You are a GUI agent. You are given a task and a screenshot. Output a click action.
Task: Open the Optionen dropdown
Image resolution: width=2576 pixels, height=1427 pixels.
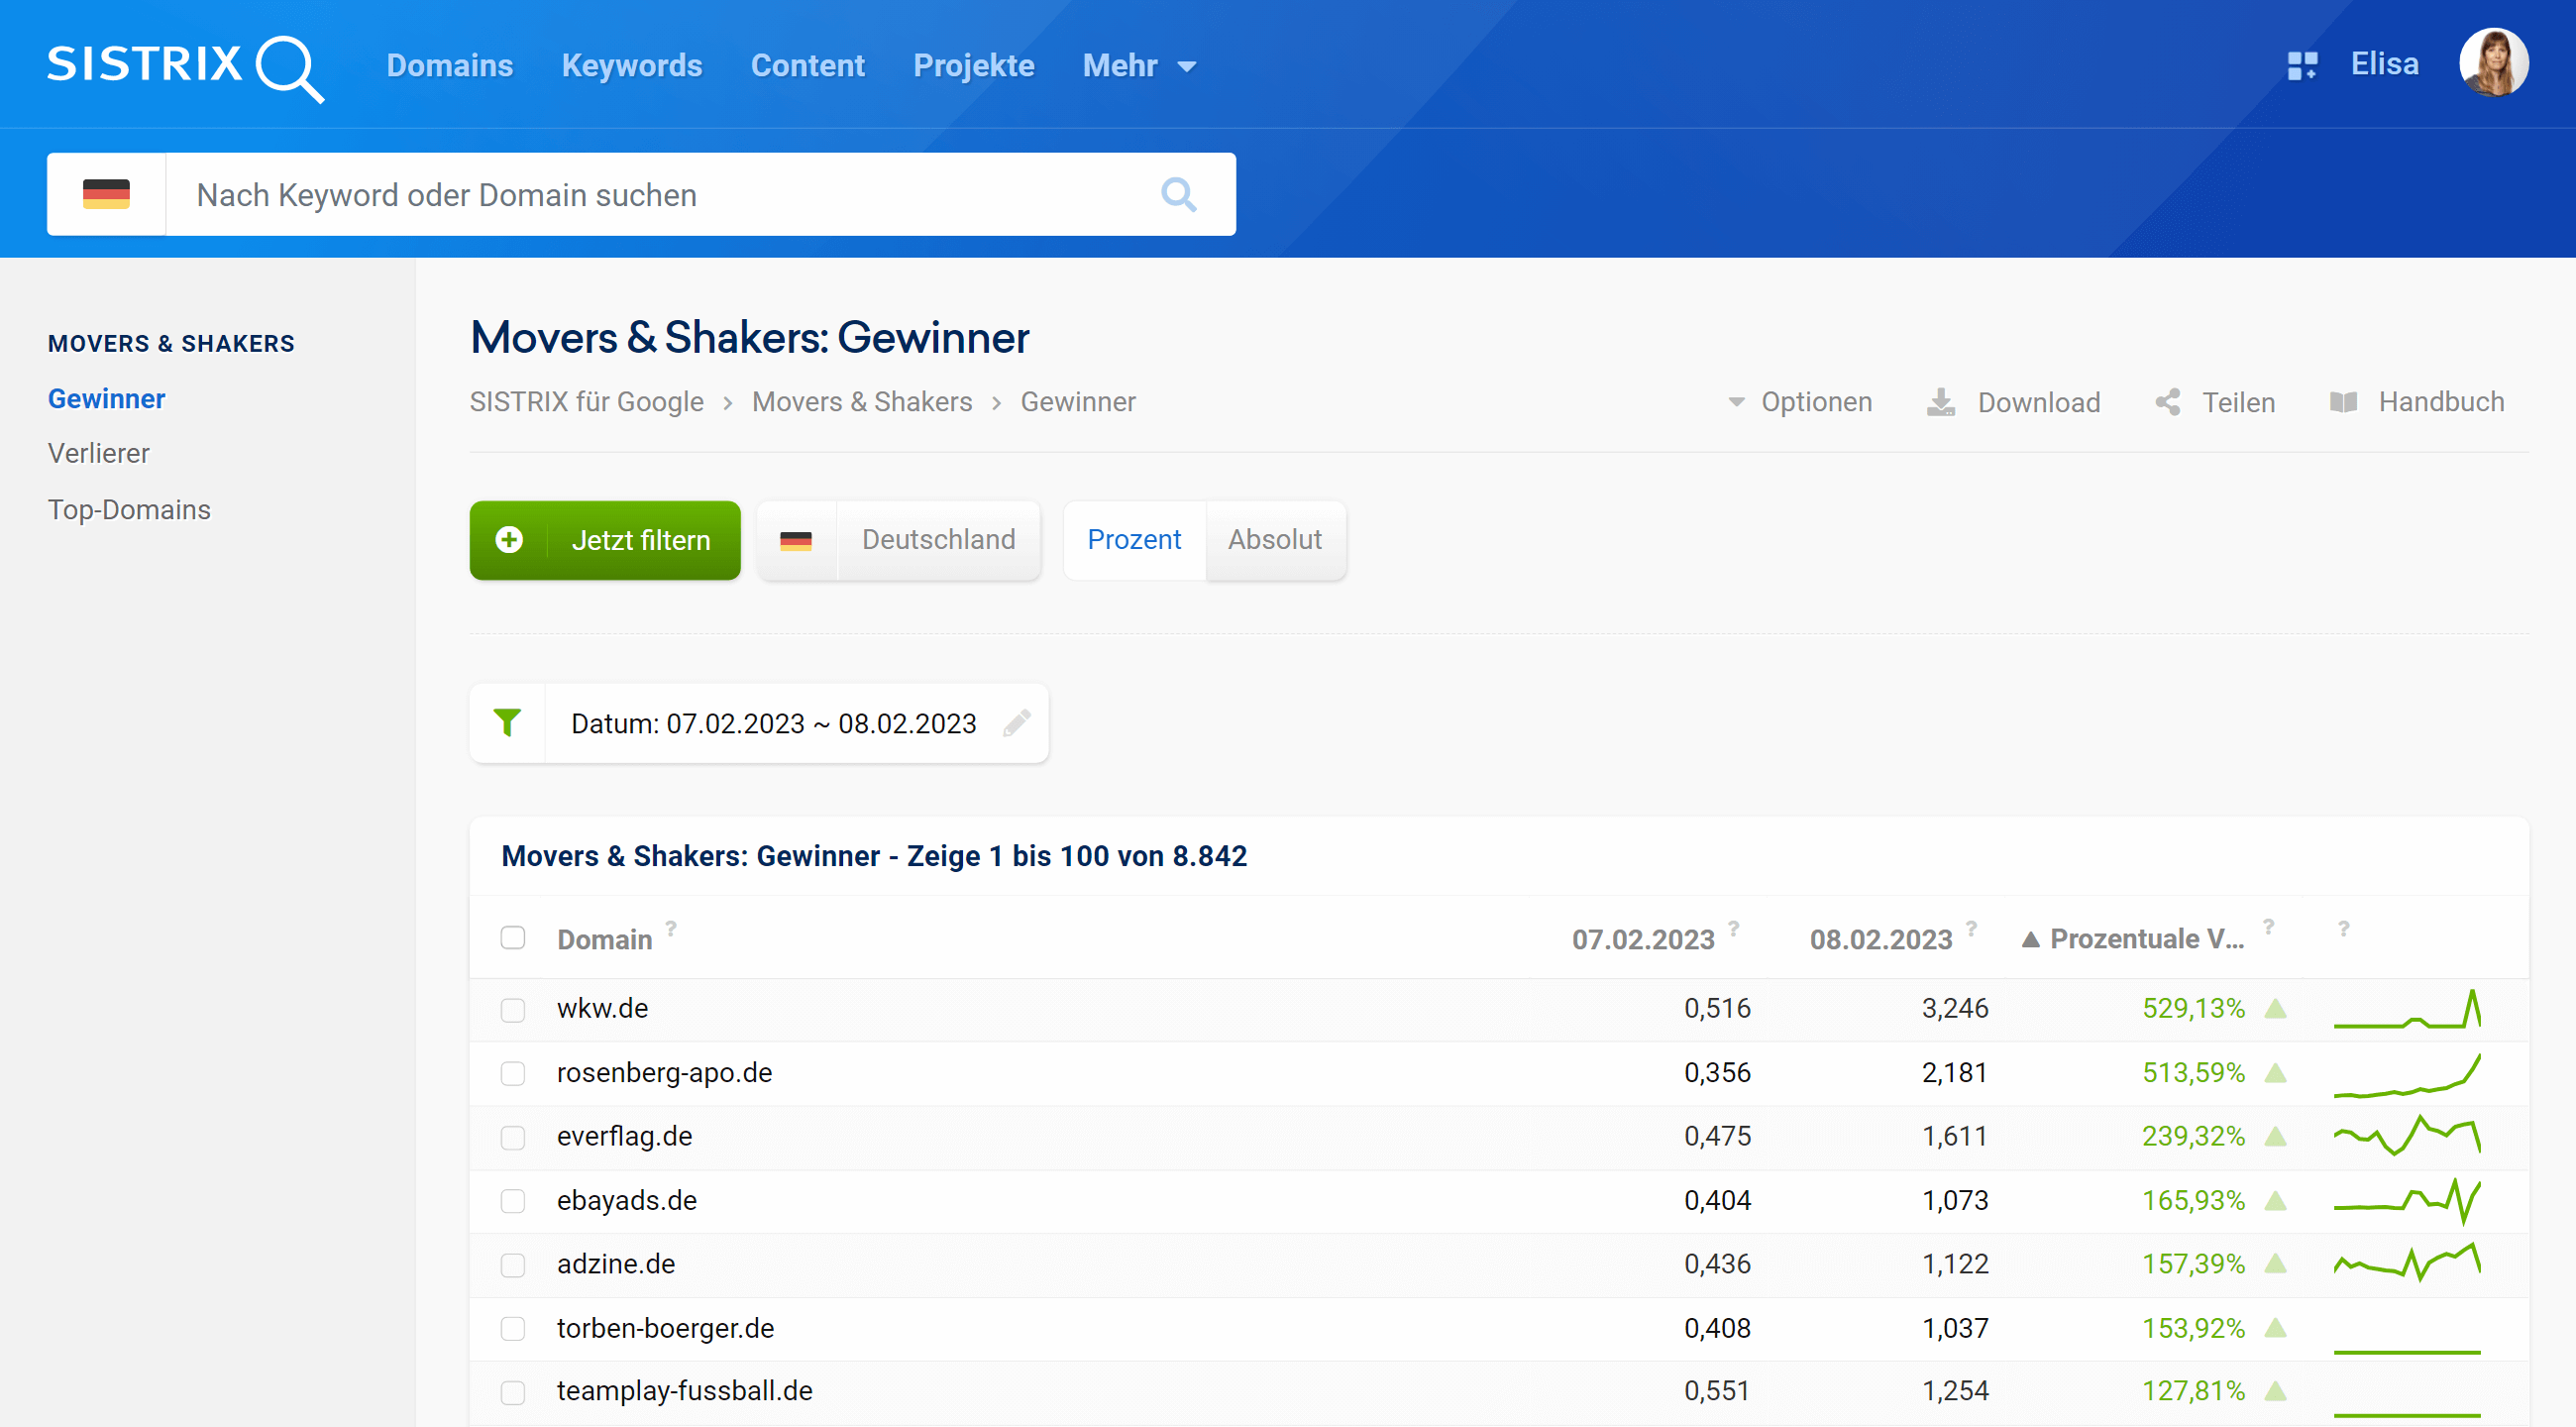[x=1800, y=402]
